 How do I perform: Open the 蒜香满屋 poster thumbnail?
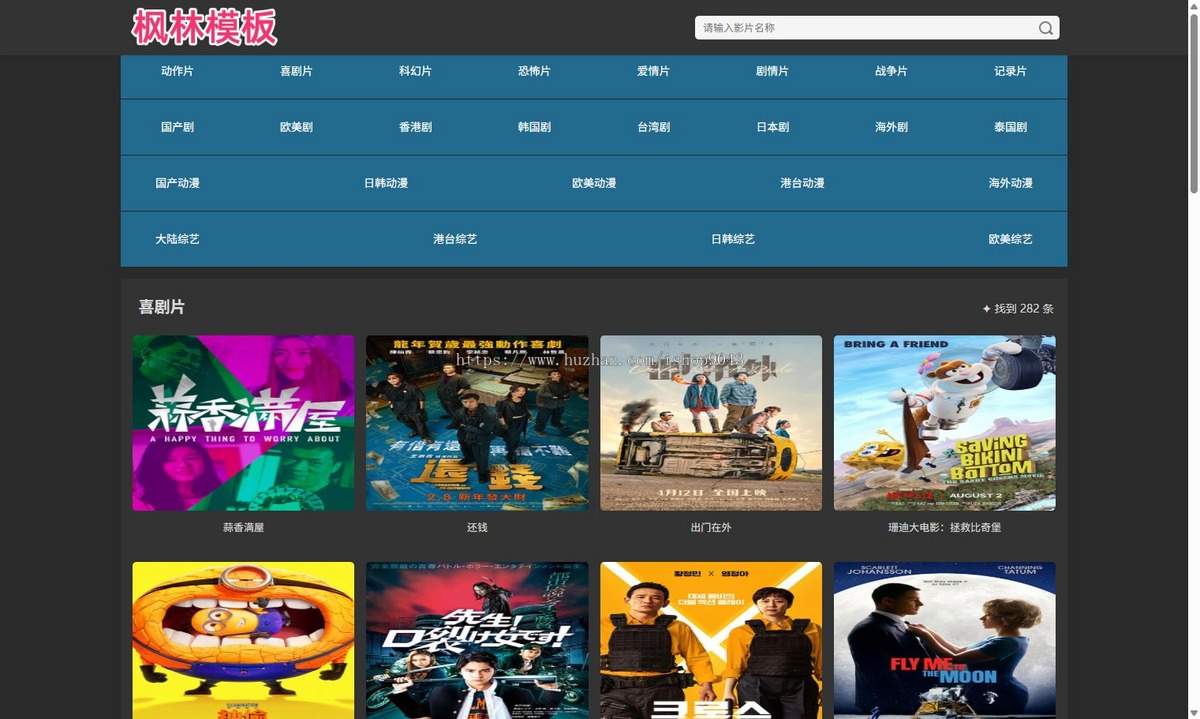[x=243, y=423]
